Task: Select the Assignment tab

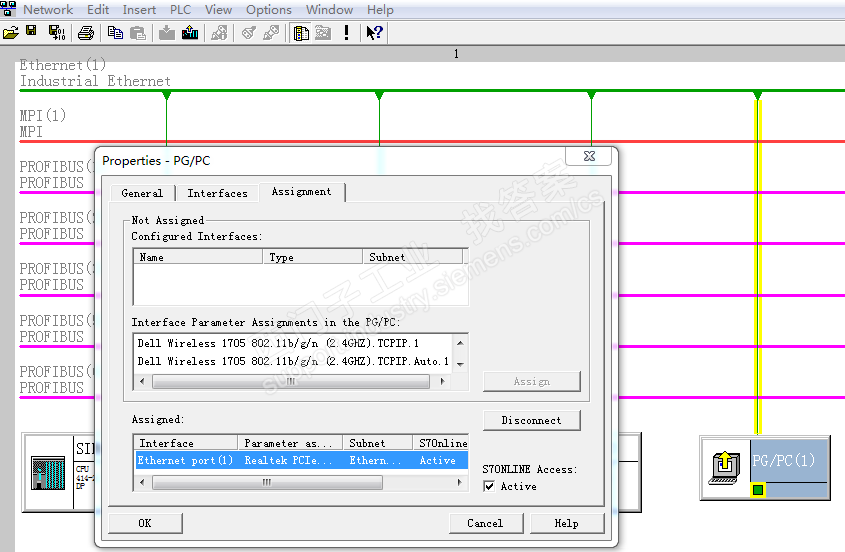Action: 302,191
